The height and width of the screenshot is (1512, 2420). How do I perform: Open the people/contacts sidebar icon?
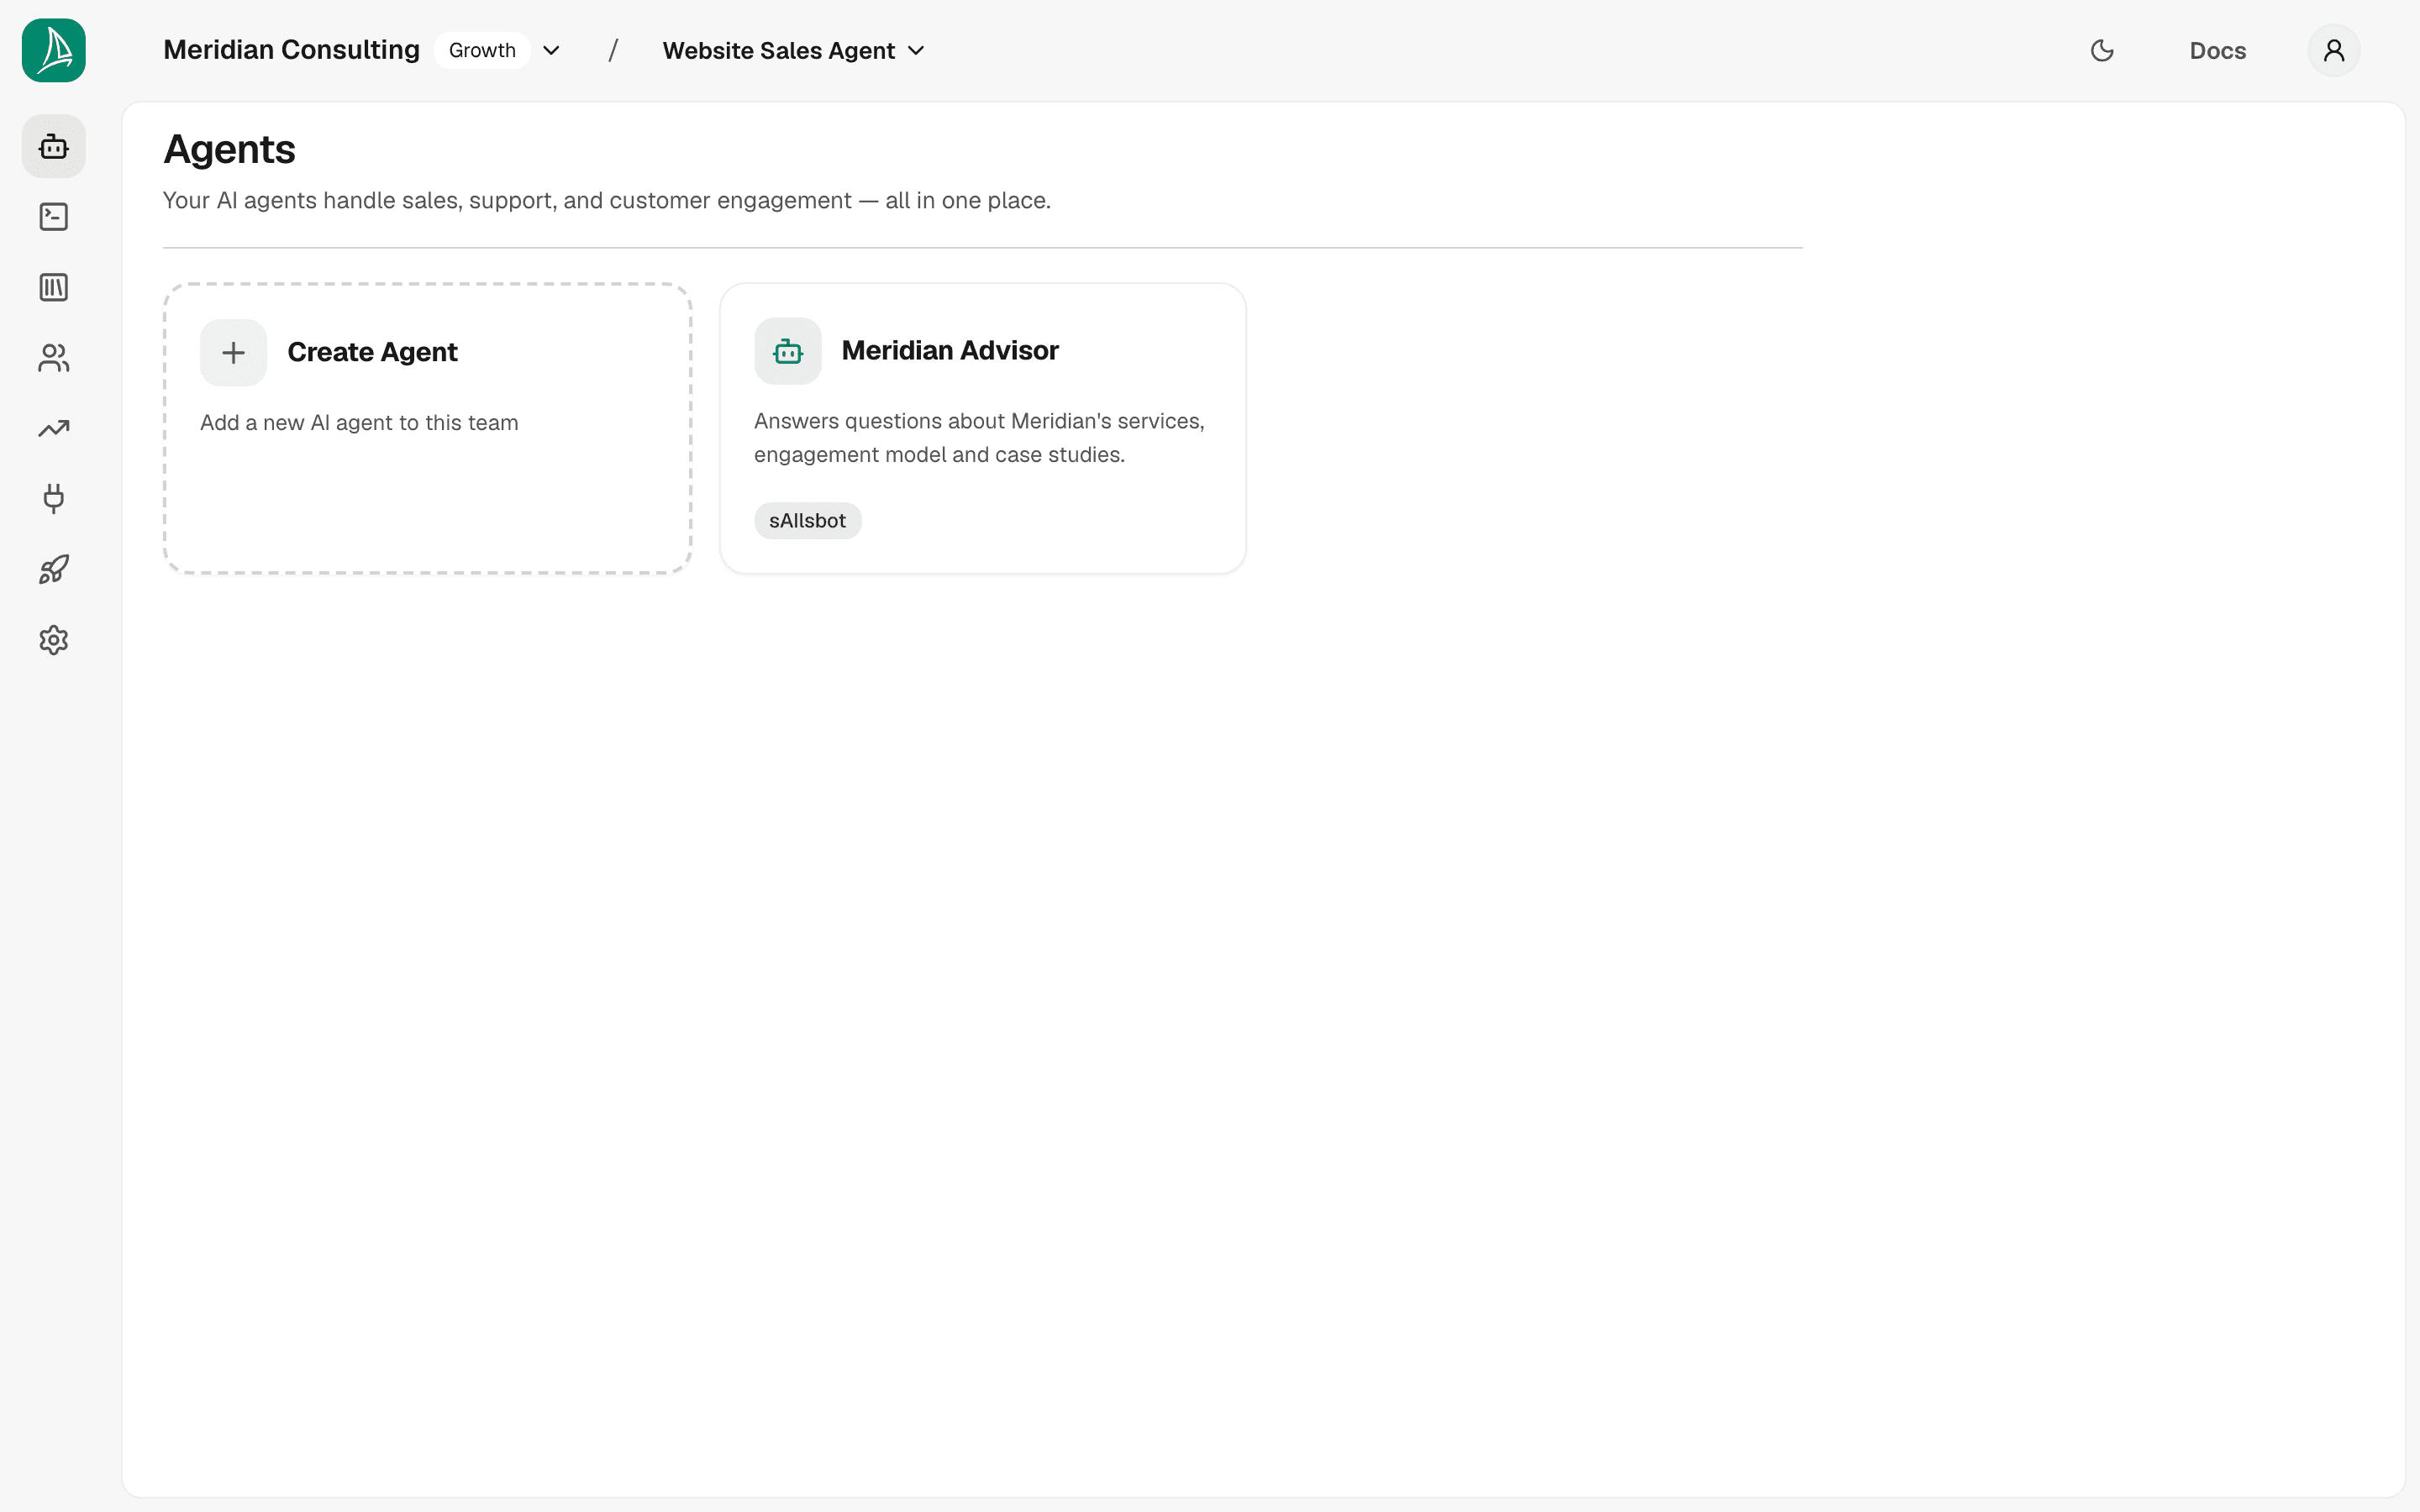tap(54, 358)
